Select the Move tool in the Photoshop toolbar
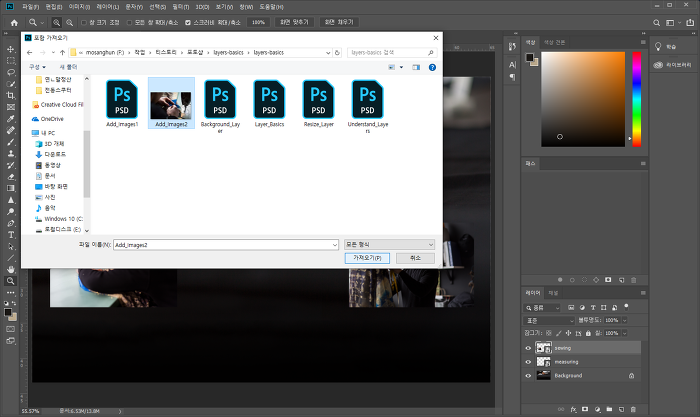The width and height of the screenshot is (700, 417). [x=11, y=49]
